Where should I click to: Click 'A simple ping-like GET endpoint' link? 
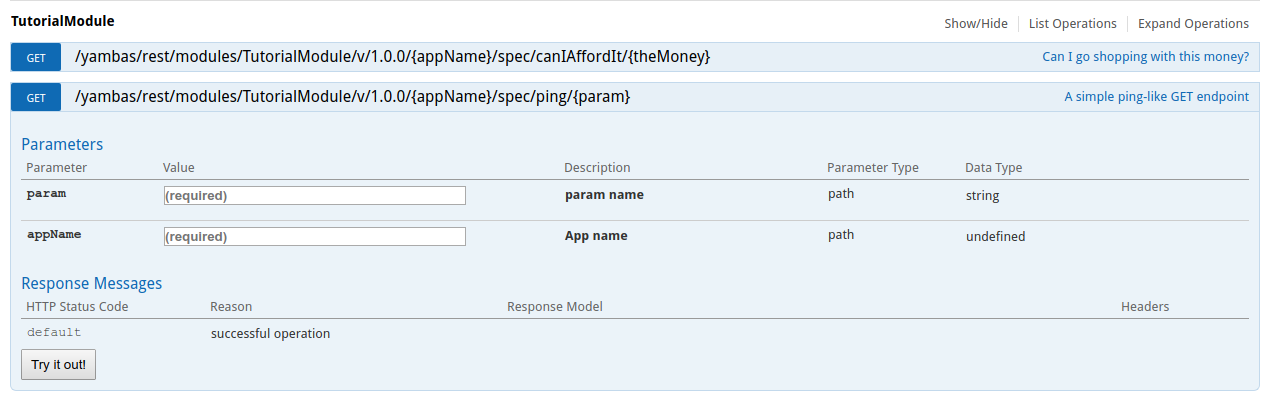coord(1156,97)
